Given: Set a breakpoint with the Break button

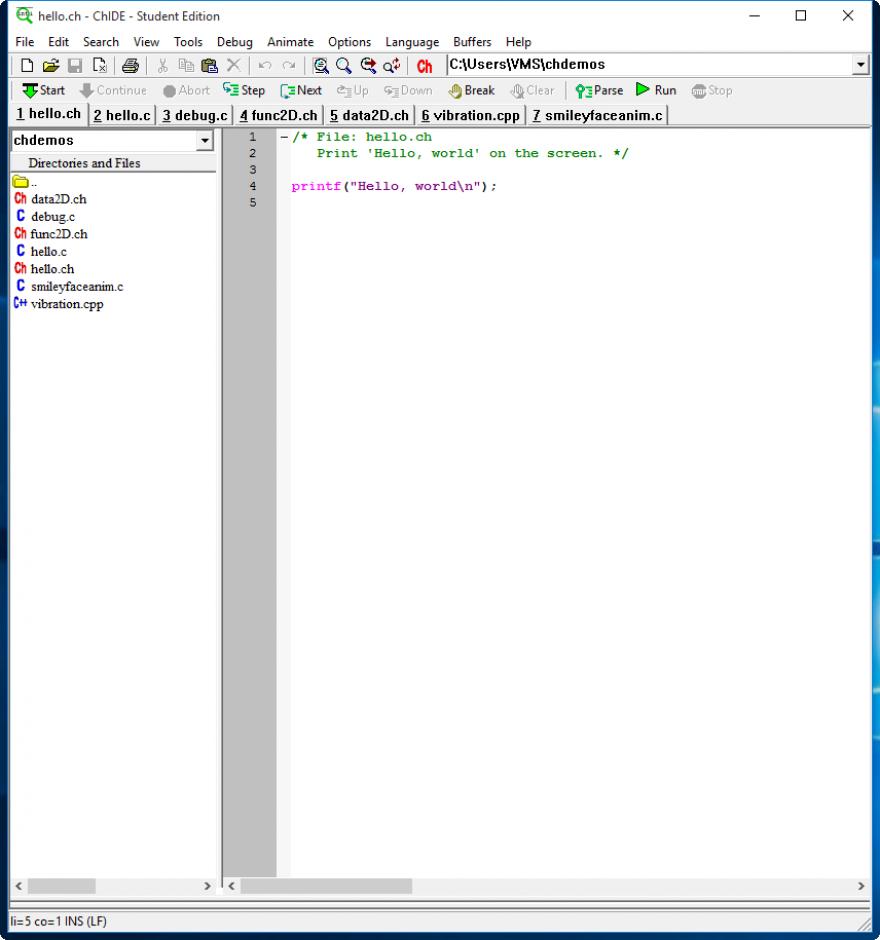Looking at the screenshot, I should point(472,91).
